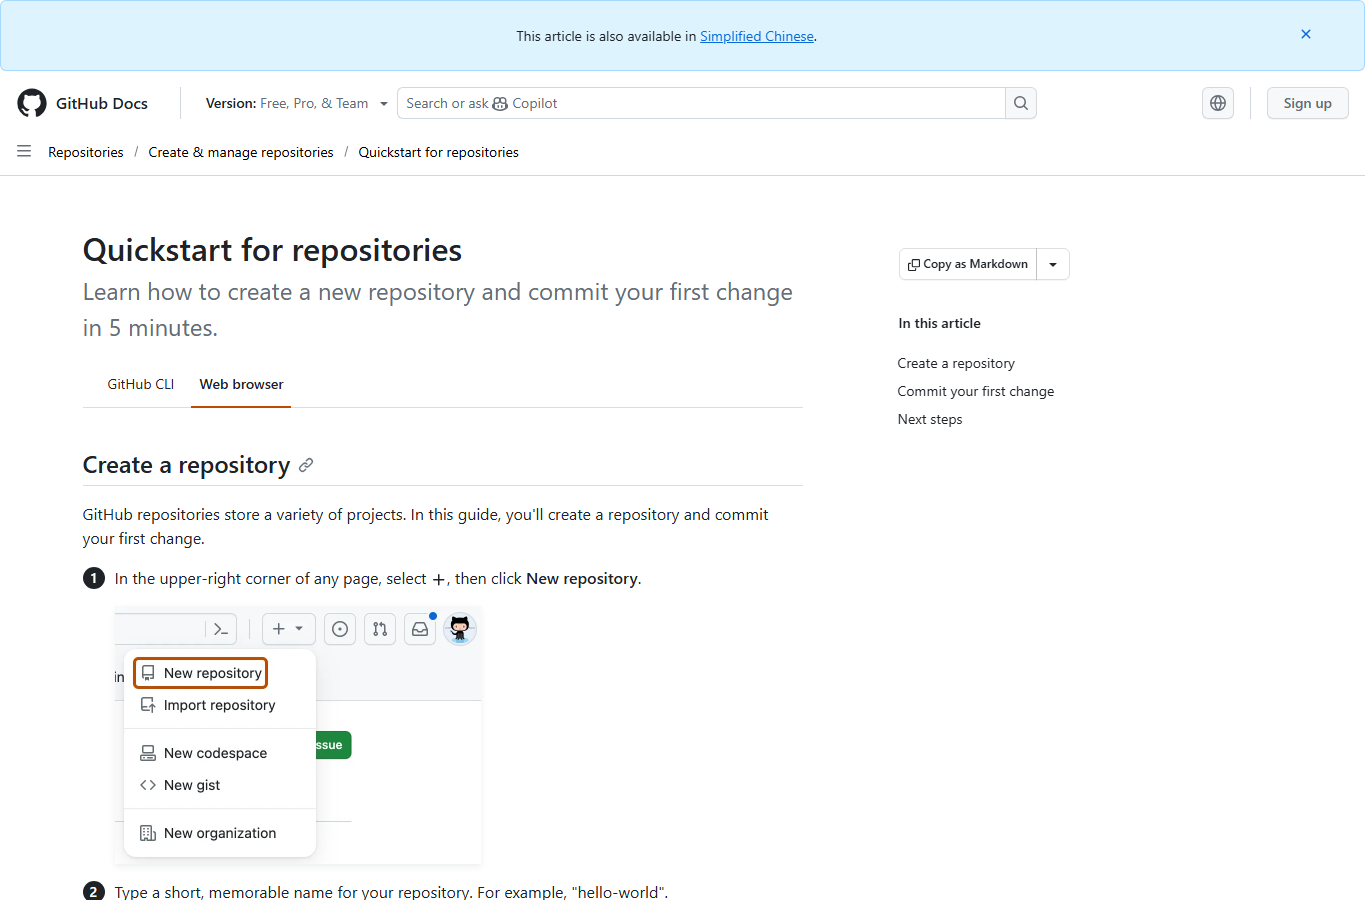Select the Web browser tab
Image resolution: width=1365 pixels, height=900 pixels.
(241, 384)
